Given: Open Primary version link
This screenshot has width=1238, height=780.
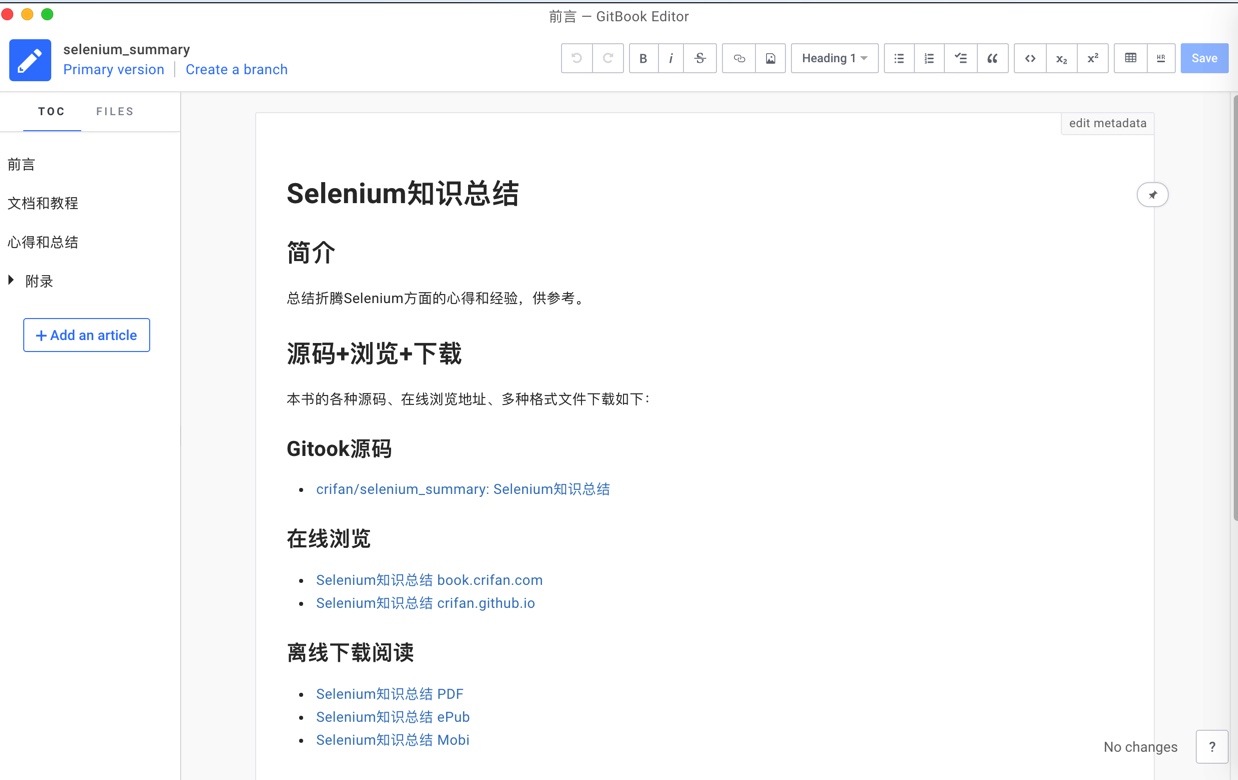Looking at the screenshot, I should point(114,70).
